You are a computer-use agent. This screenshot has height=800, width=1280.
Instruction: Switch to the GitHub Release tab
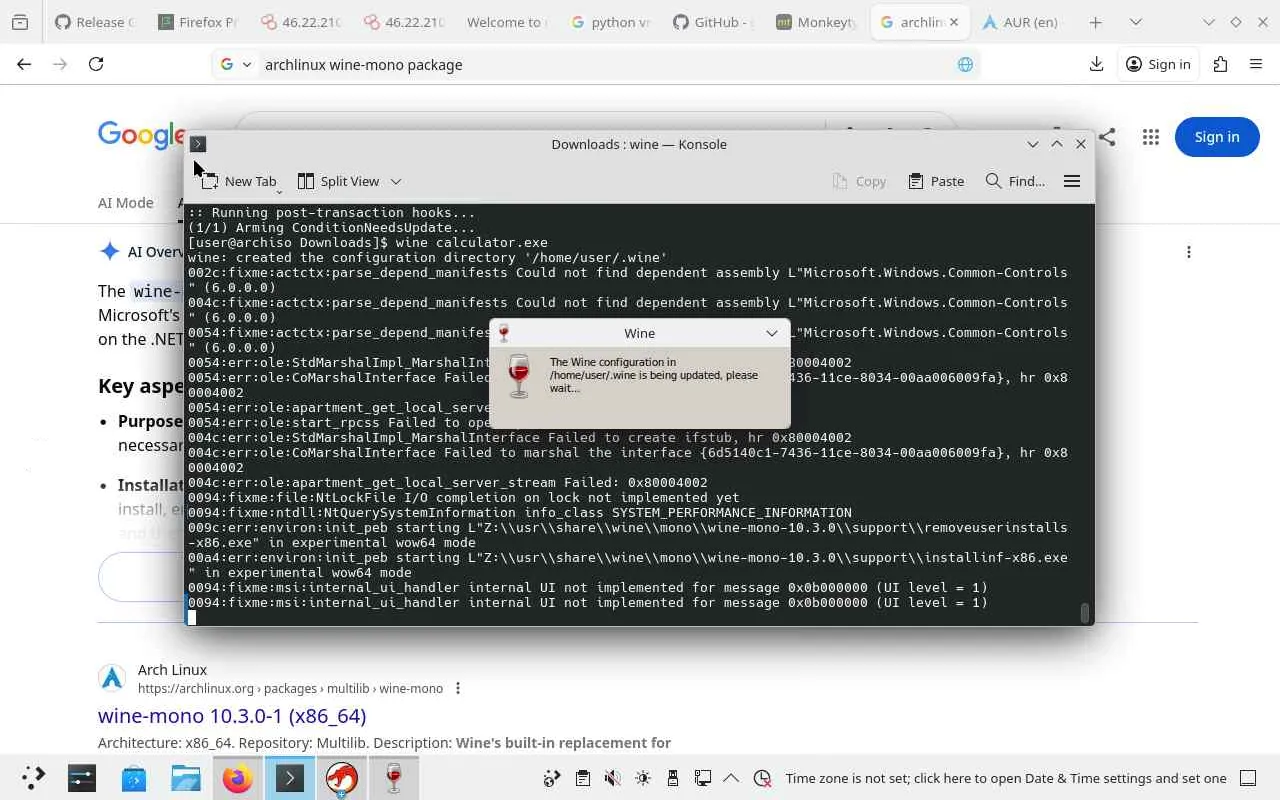click(x=93, y=22)
